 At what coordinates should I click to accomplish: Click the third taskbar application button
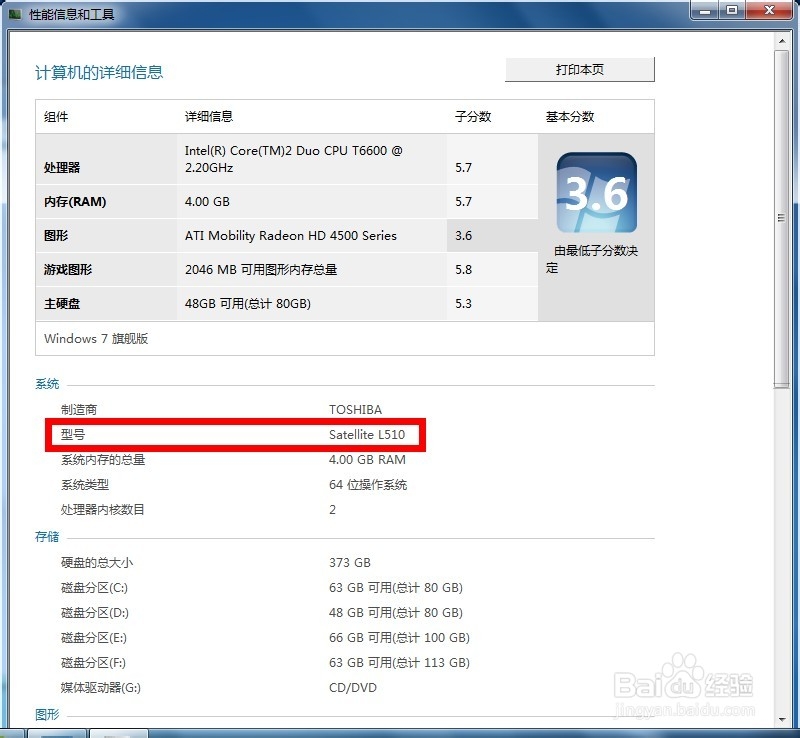tap(120, 731)
